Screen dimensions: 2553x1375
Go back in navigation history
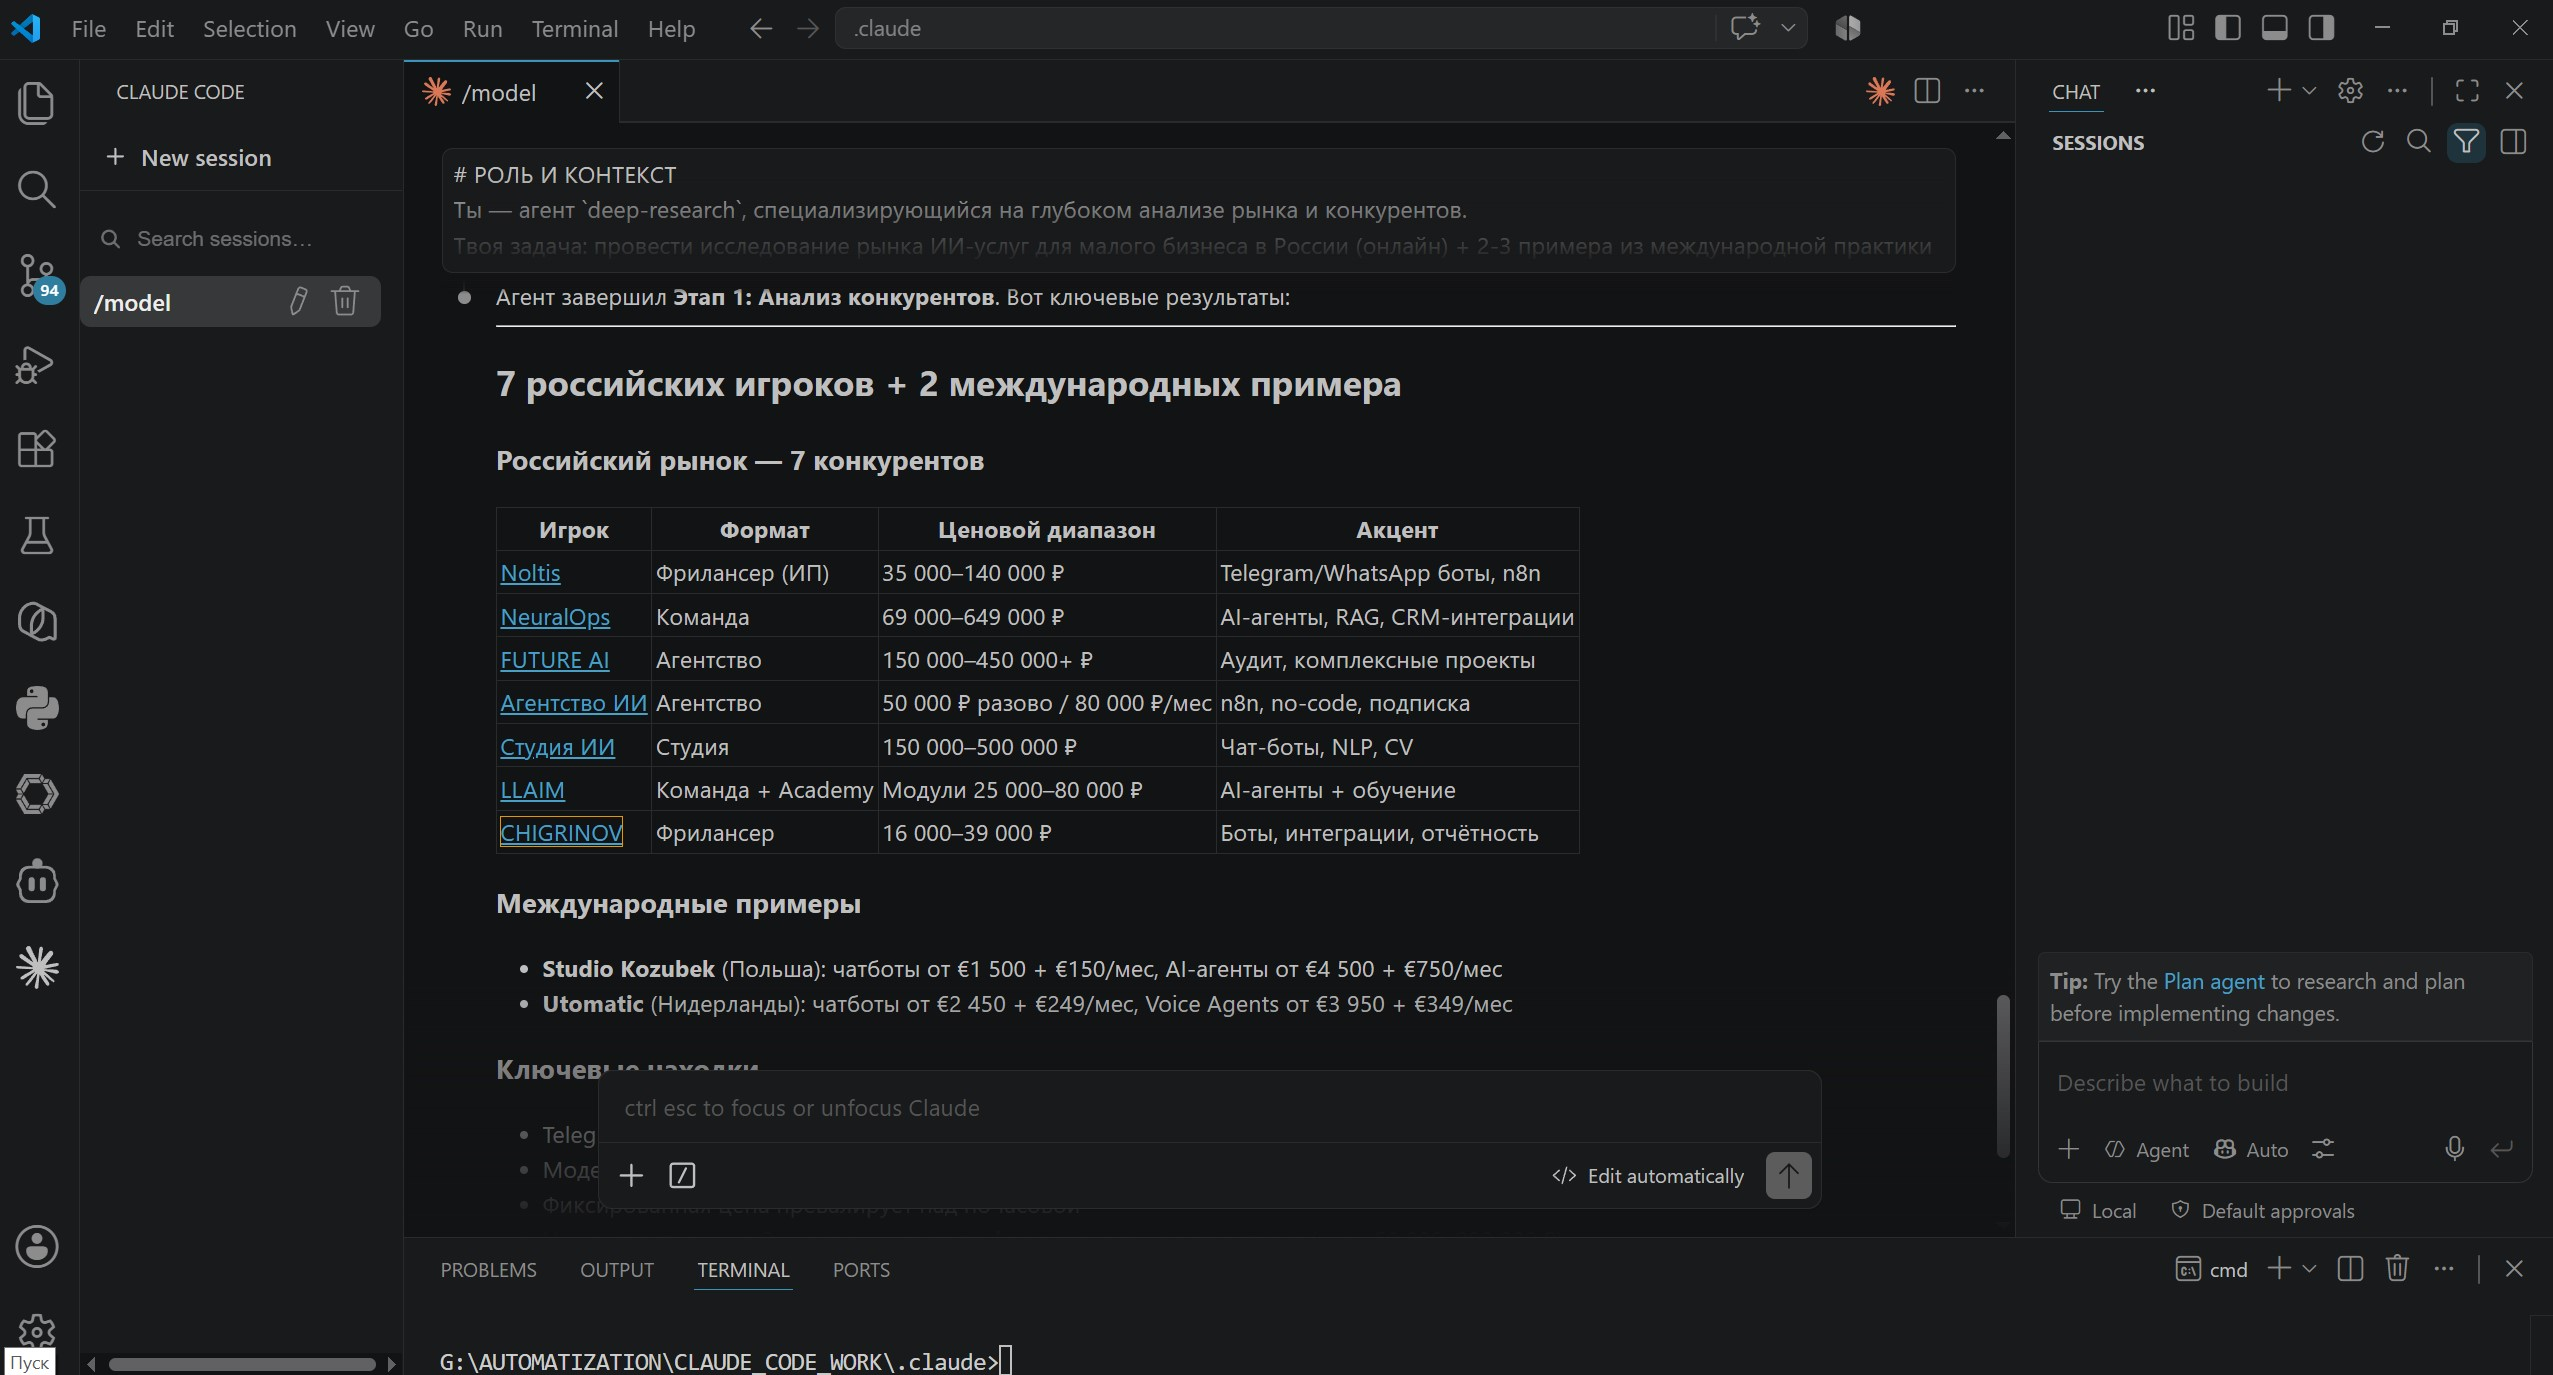pyautogui.click(x=761, y=29)
